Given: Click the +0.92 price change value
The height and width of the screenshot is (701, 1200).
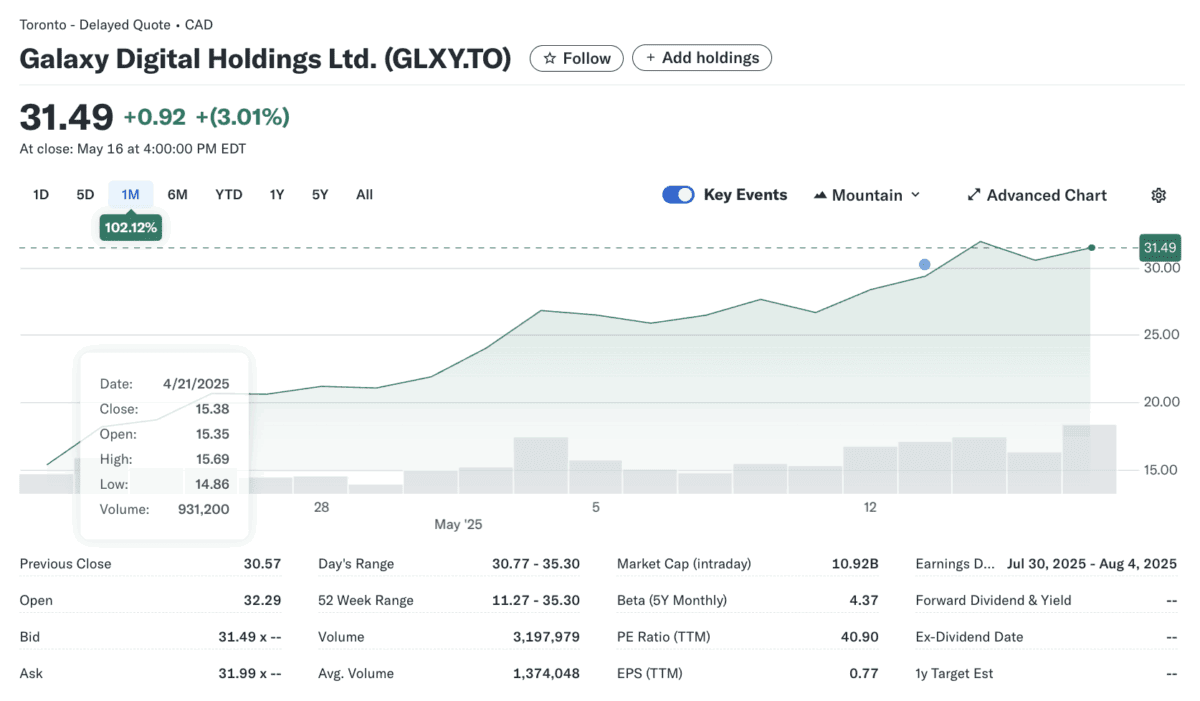Looking at the screenshot, I should point(154,117).
